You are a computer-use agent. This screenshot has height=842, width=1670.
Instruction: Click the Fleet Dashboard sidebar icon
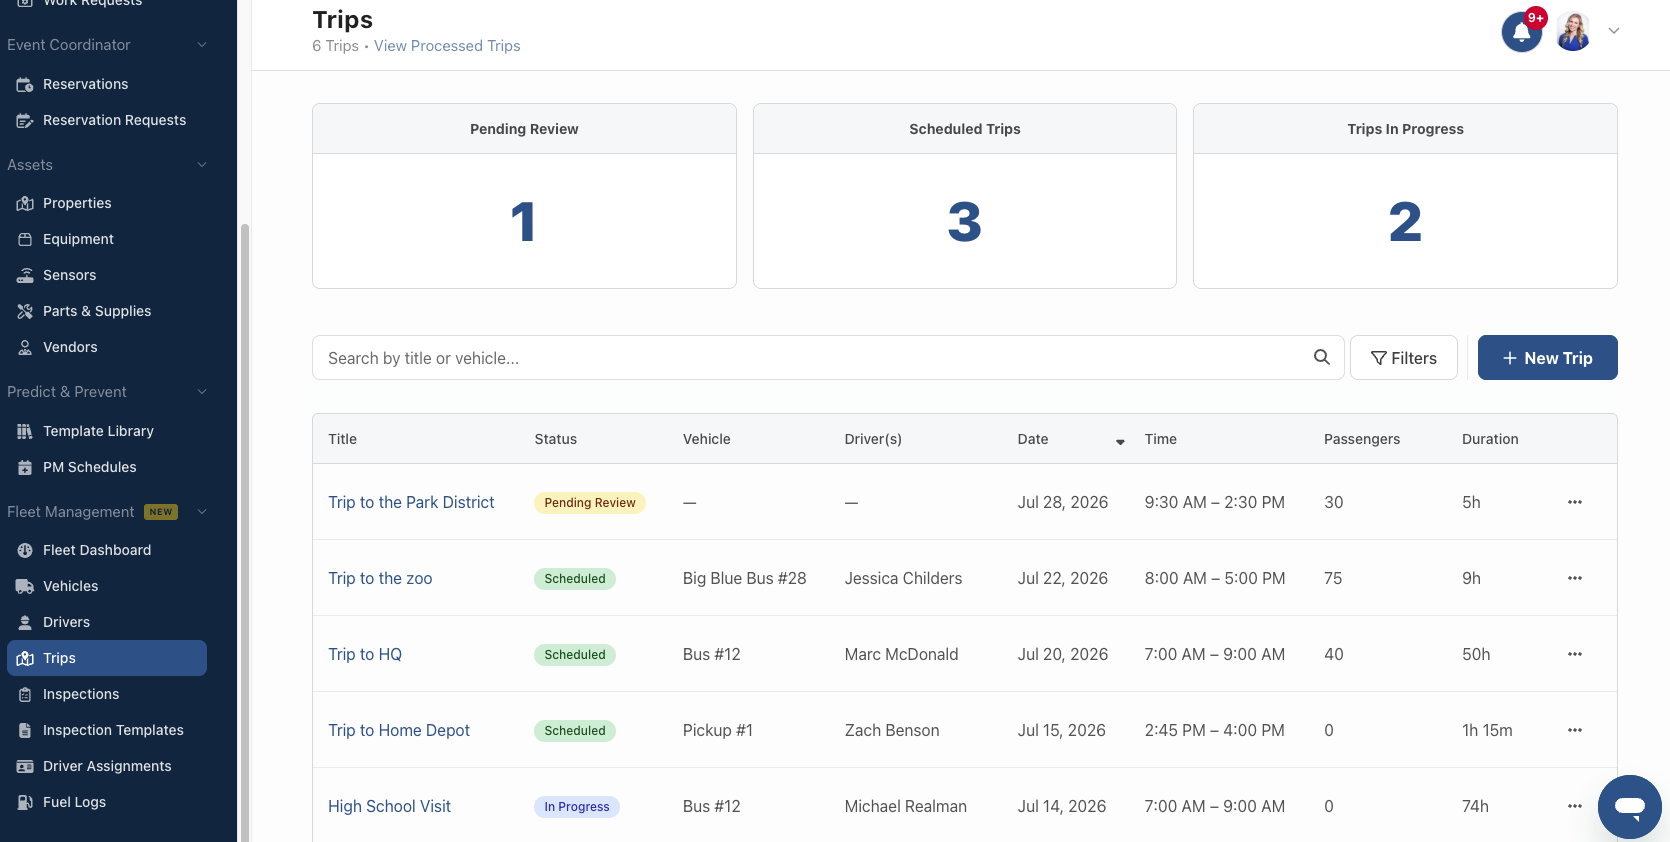[x=25, y=551]
